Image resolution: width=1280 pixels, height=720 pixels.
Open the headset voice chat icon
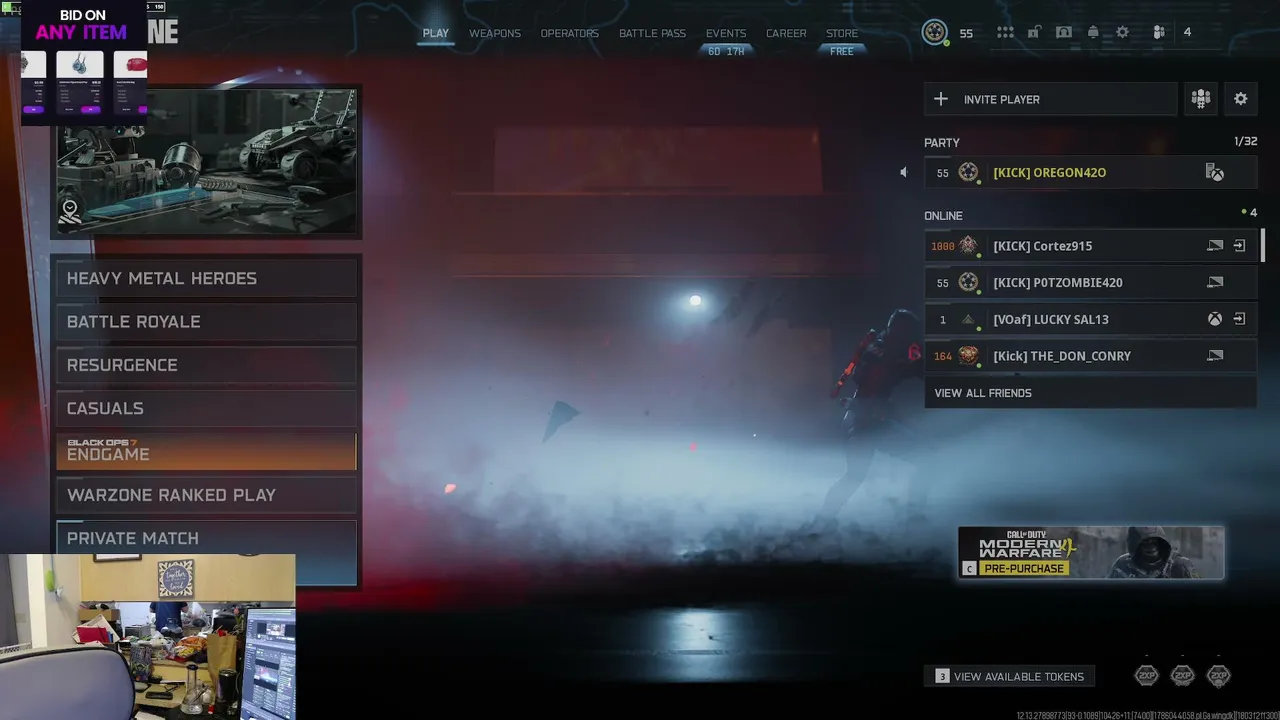[x=1064, y=33]
